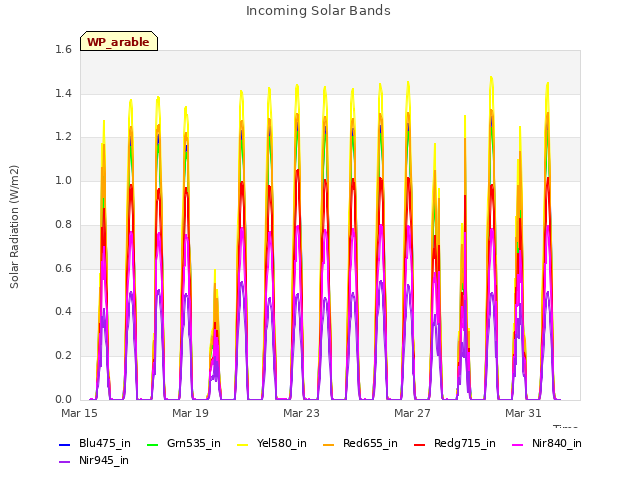Click the 0.8 y-axis tick label
Viewport: 640px width, 480px height.
click(x=63, y=224)
